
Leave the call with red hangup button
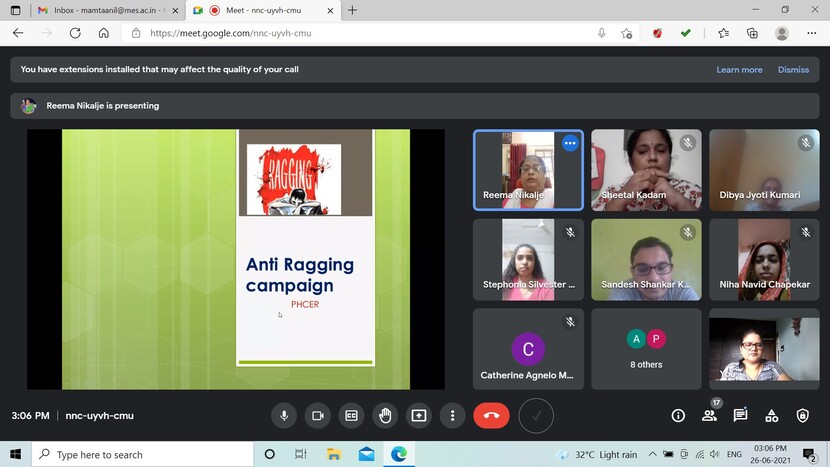coord(491,415)
